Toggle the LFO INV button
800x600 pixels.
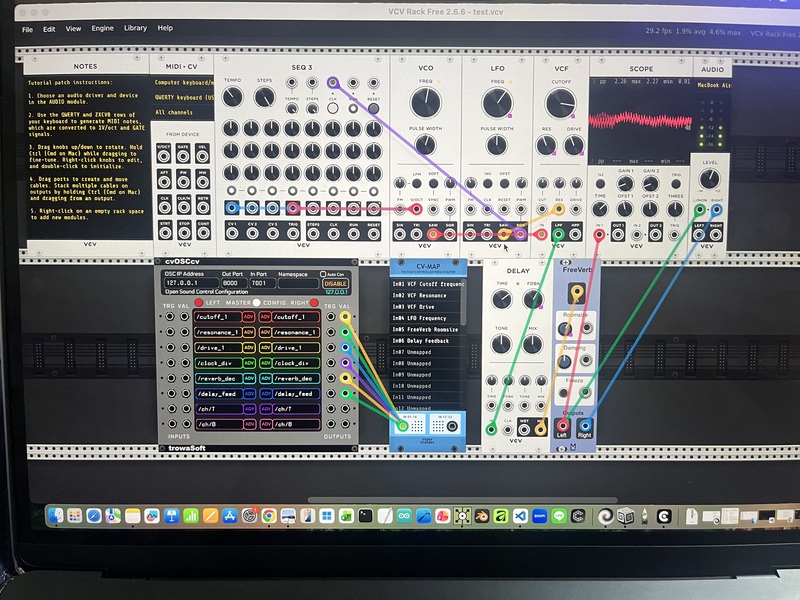pos(487,183)
